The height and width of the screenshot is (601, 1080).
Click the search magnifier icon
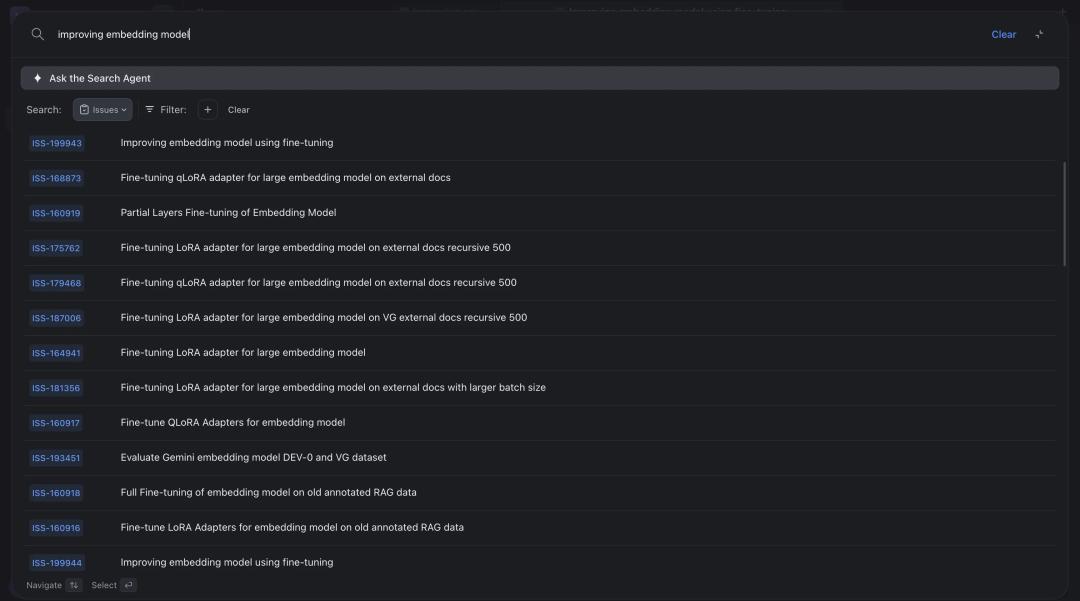(x=37, y=33)
